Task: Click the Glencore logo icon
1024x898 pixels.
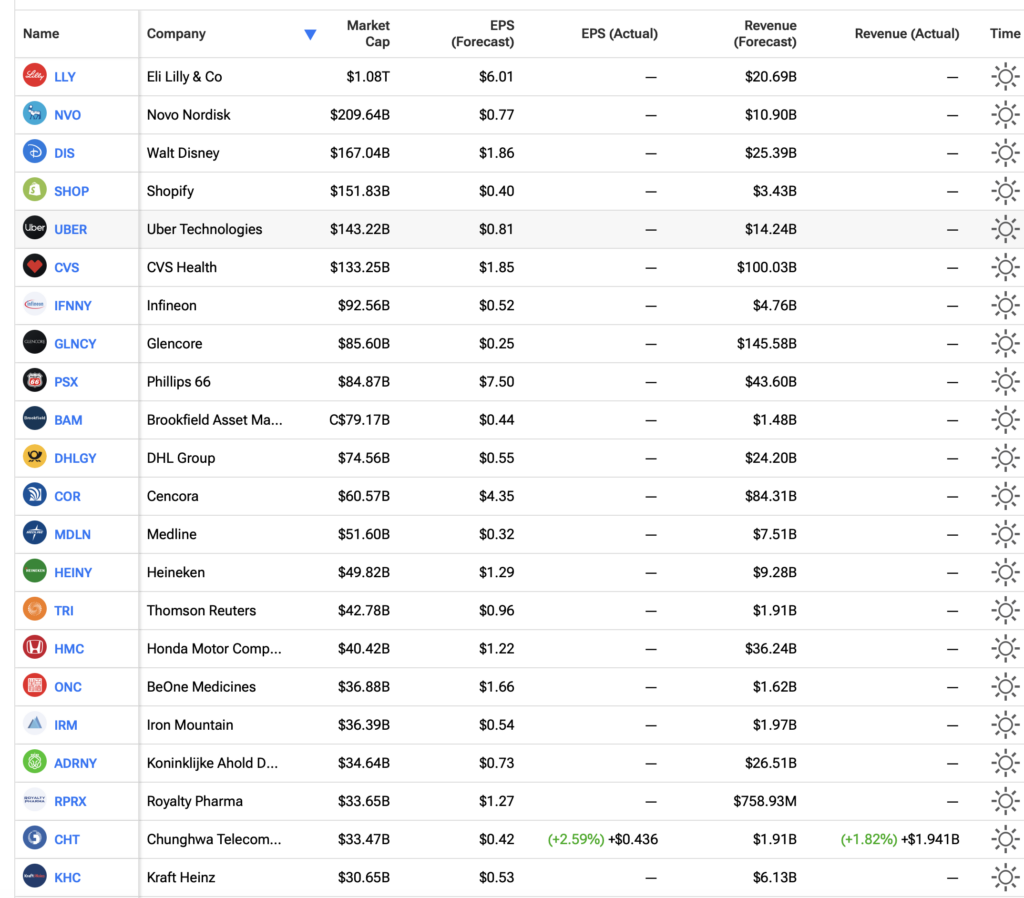Action: (35, 342)
